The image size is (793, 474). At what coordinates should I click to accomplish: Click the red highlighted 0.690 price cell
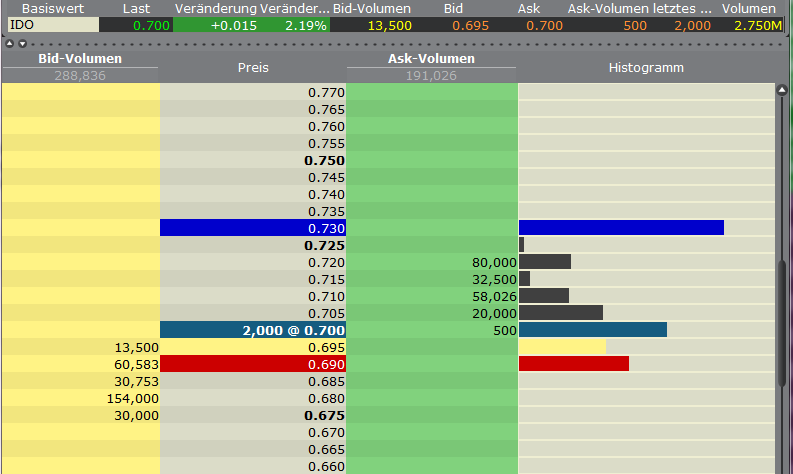(253, 364)
